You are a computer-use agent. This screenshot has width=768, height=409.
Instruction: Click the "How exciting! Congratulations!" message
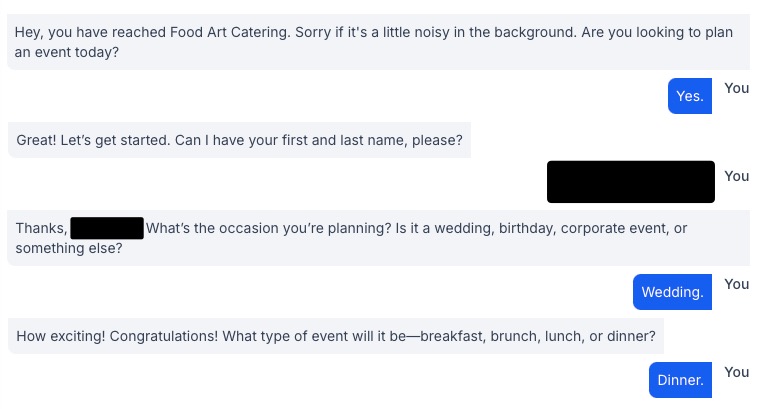tap(336, 336)
